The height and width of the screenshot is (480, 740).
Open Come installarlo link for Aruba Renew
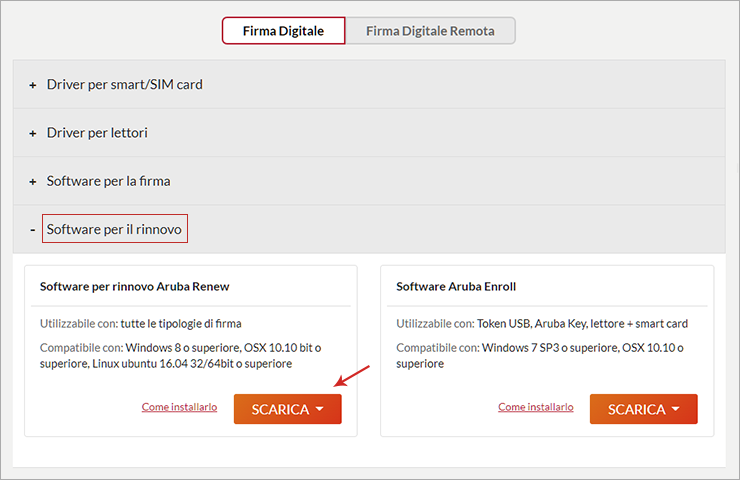pos(179,407)
